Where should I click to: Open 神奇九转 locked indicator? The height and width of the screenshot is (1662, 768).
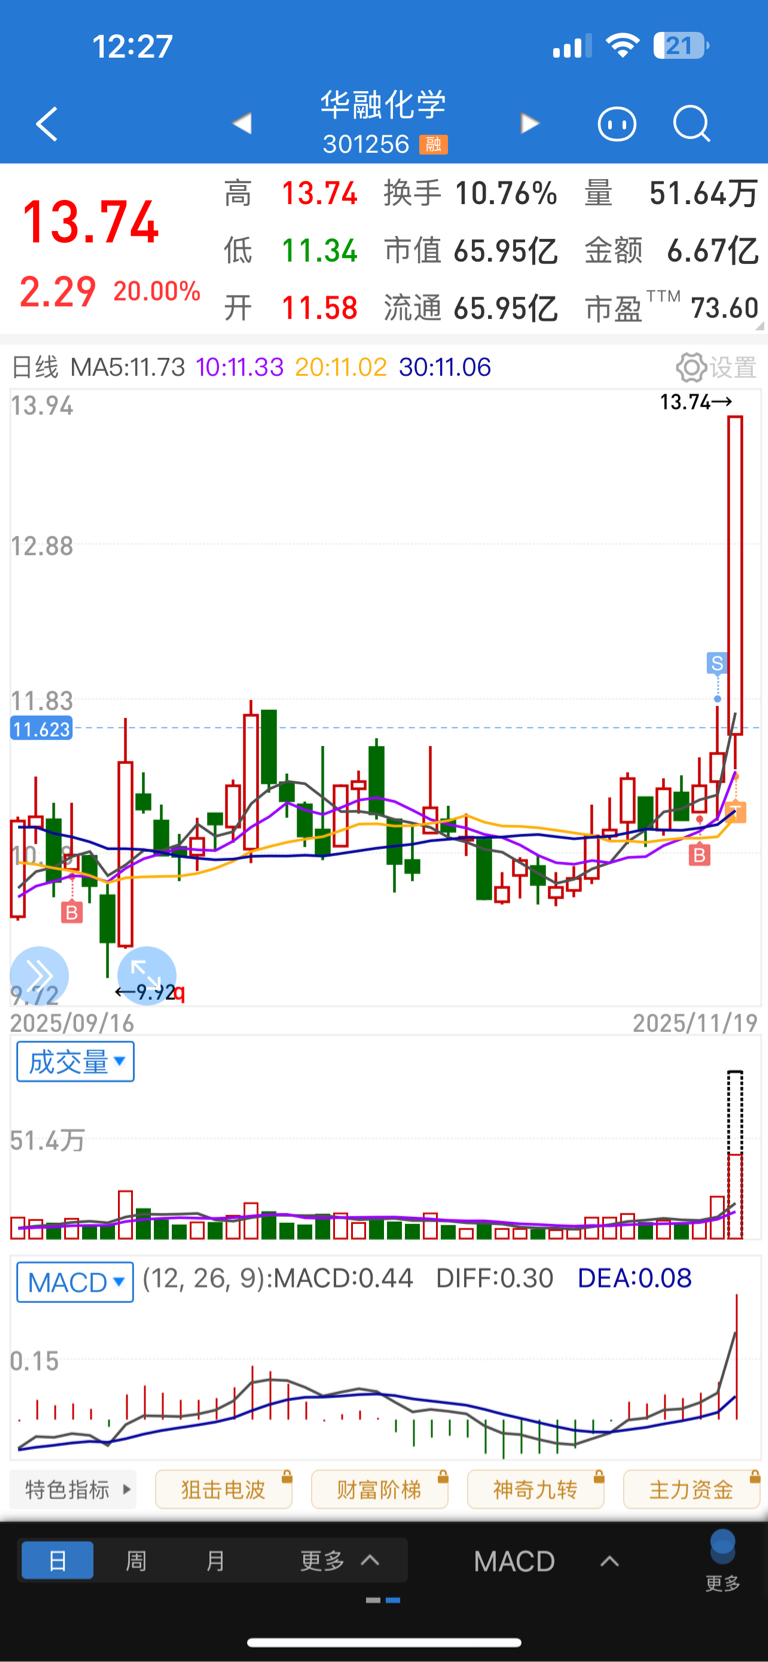click(x=536, y=1490)
